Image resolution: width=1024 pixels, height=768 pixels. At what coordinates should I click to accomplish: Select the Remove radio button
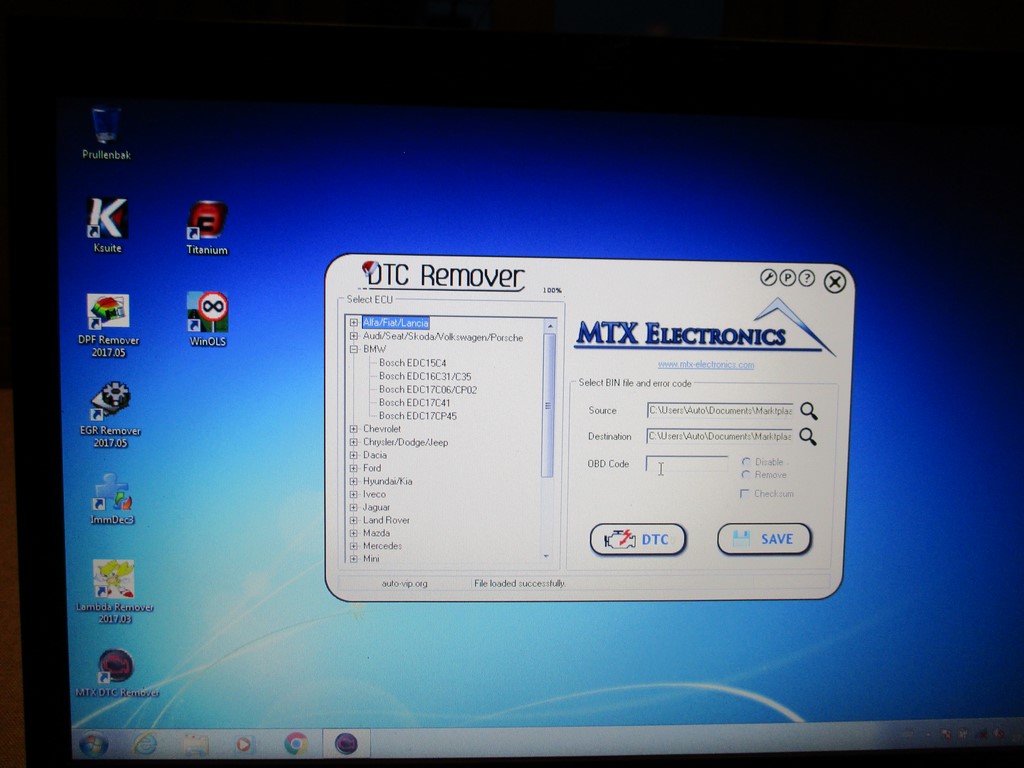(746, 475)
